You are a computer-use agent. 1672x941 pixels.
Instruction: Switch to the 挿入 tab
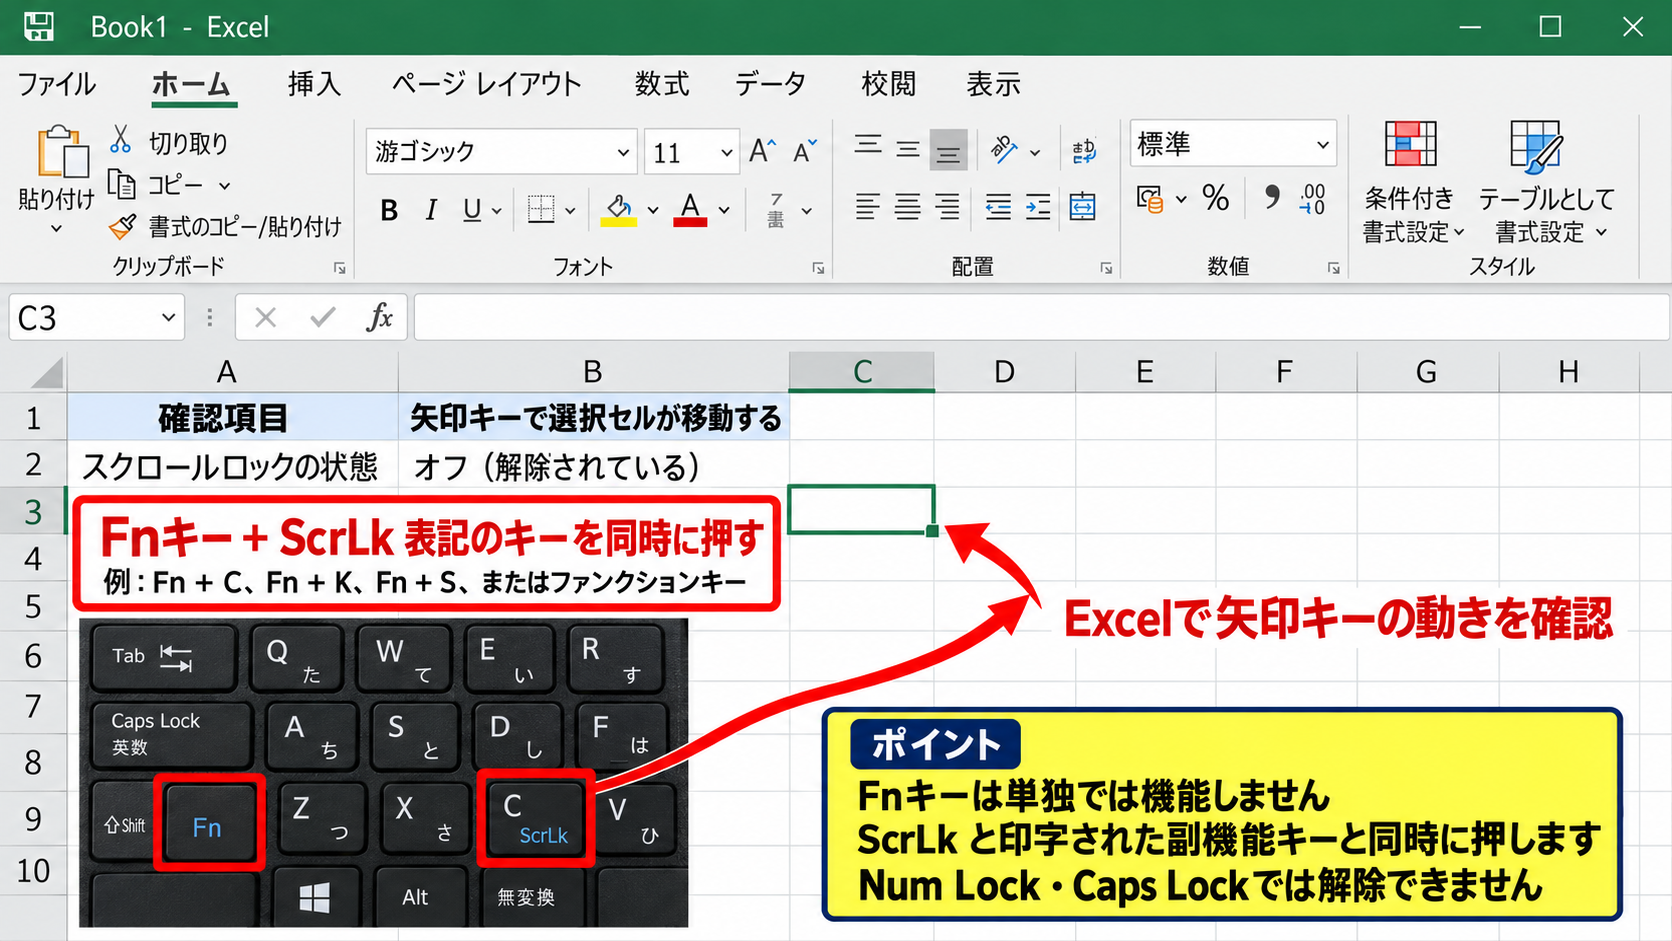click(x=315, y=84)
